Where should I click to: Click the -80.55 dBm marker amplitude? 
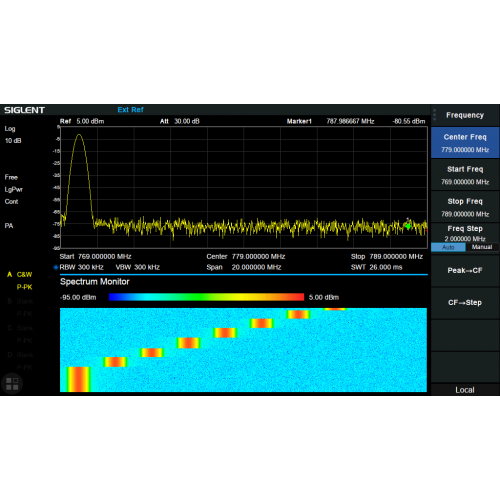[409, 121]
